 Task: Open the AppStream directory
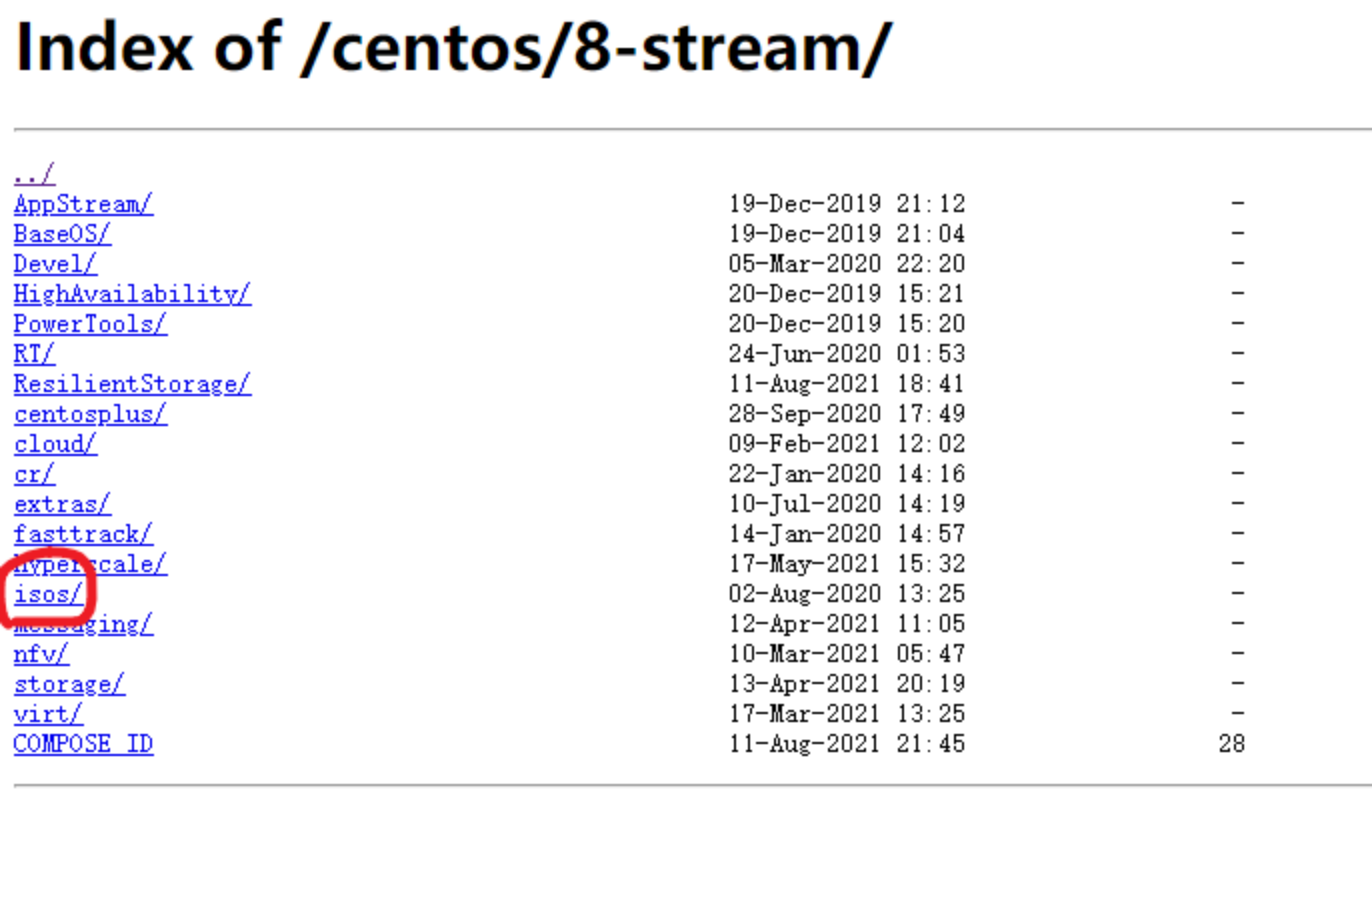click(x=83, y=204)
